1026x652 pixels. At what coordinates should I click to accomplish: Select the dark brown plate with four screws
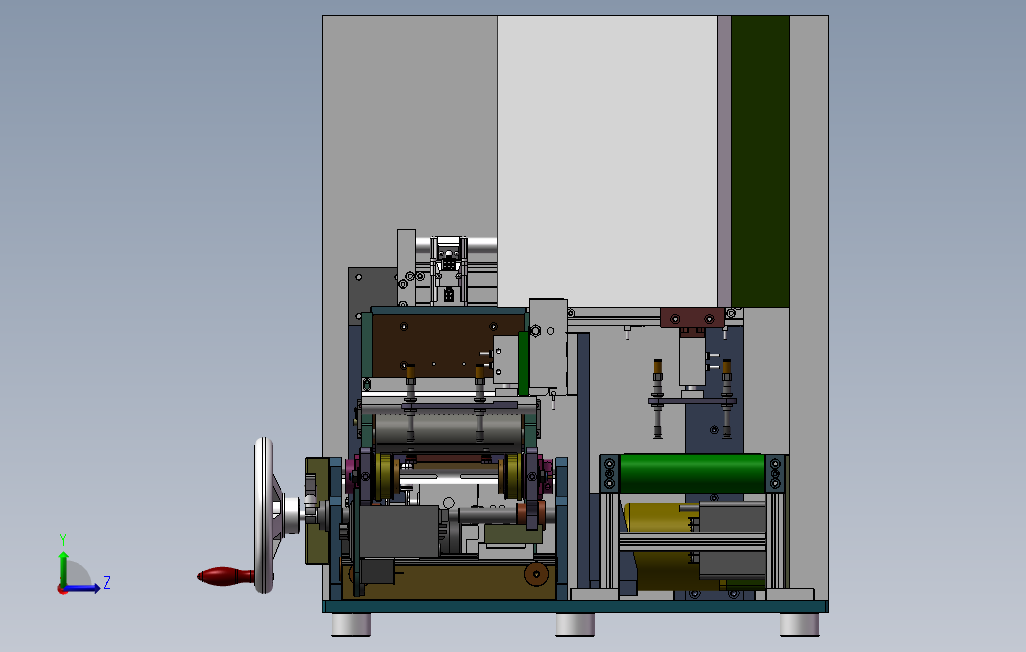[446, 345]
